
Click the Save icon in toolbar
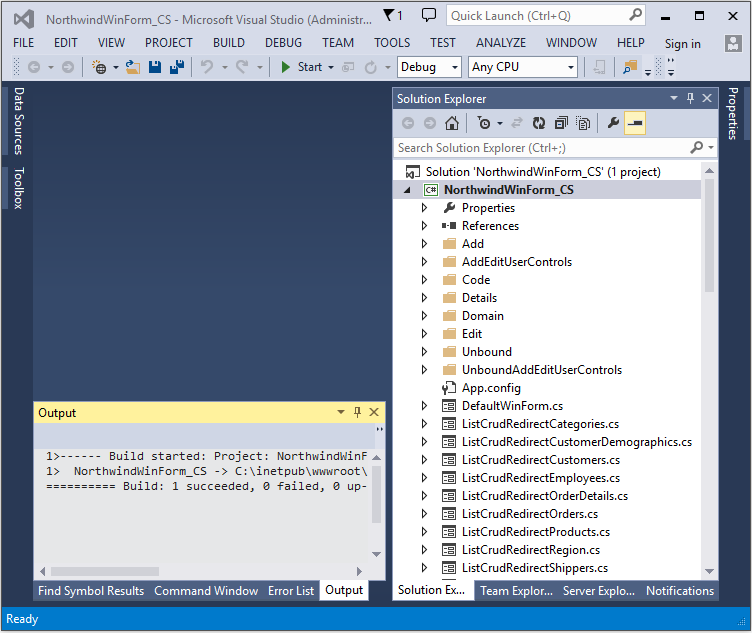point(155,67)
